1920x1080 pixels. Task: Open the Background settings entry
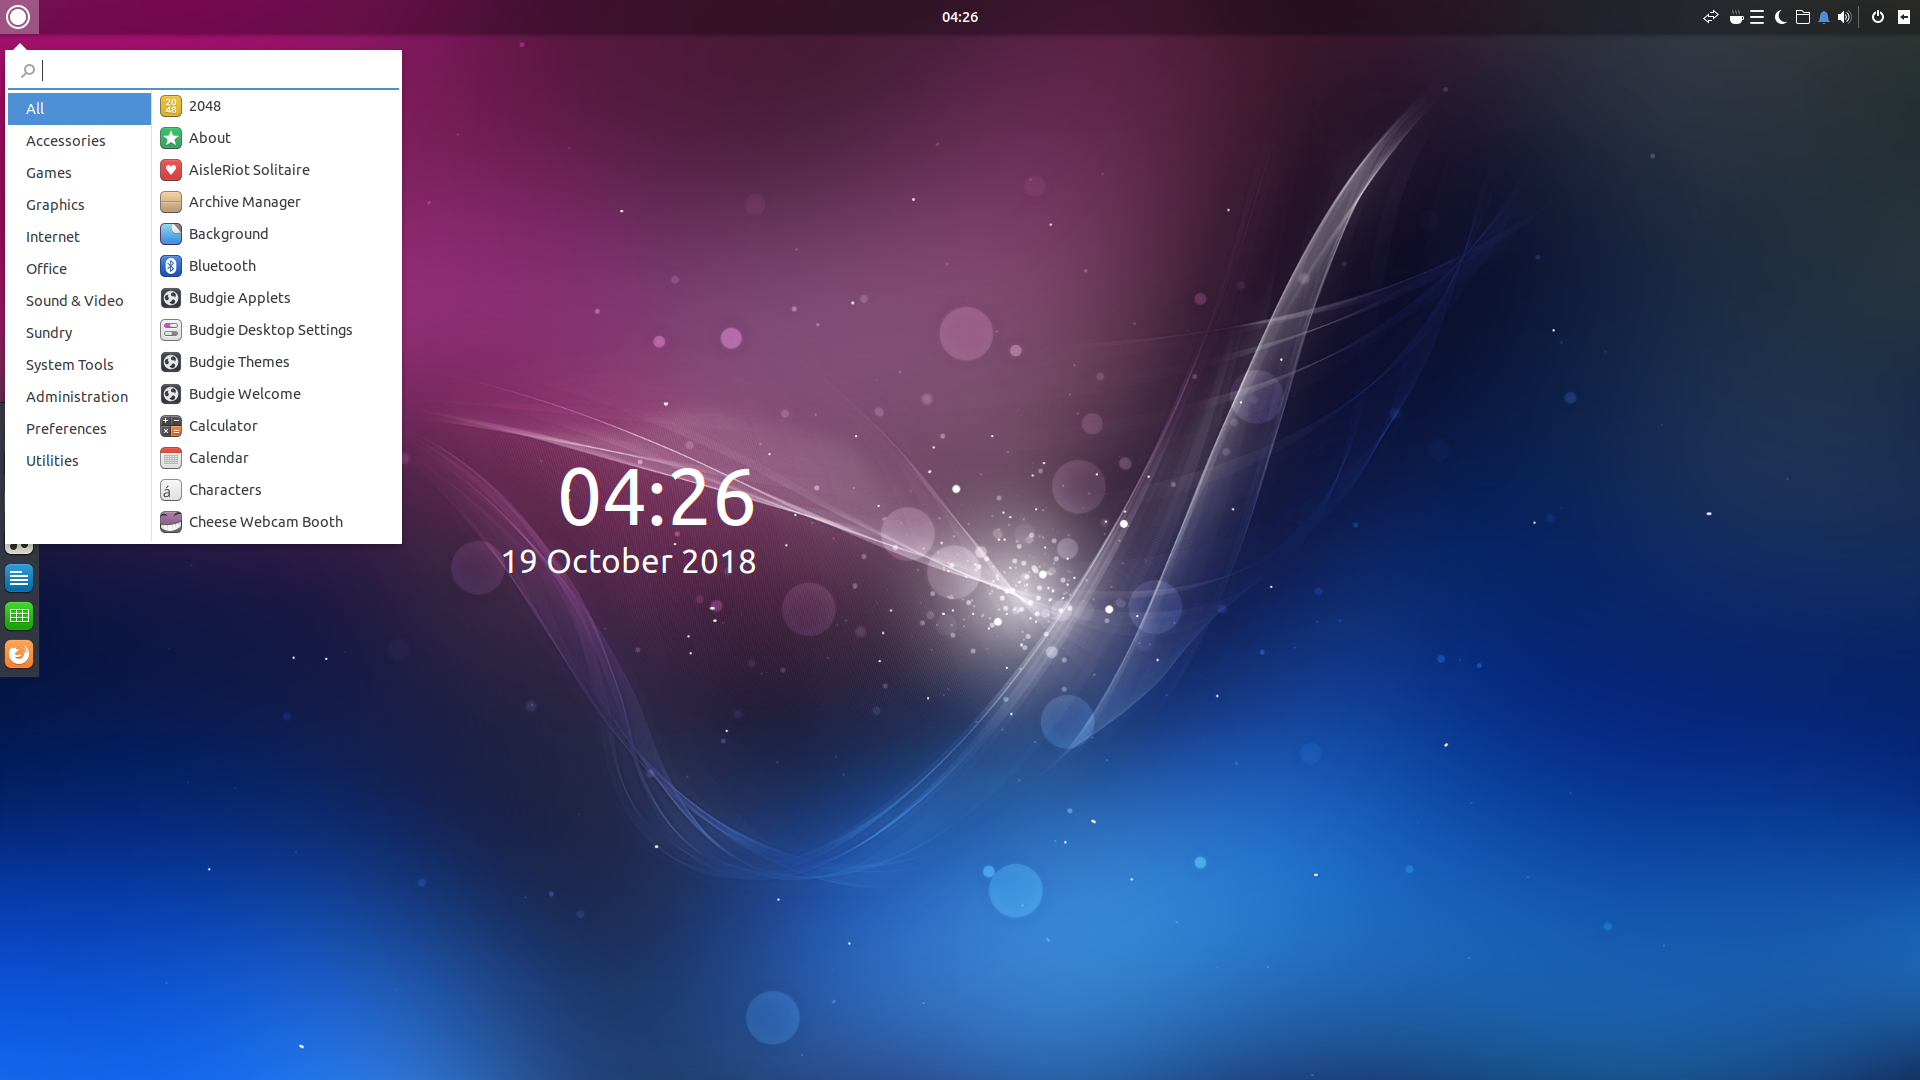click(277, 234)
